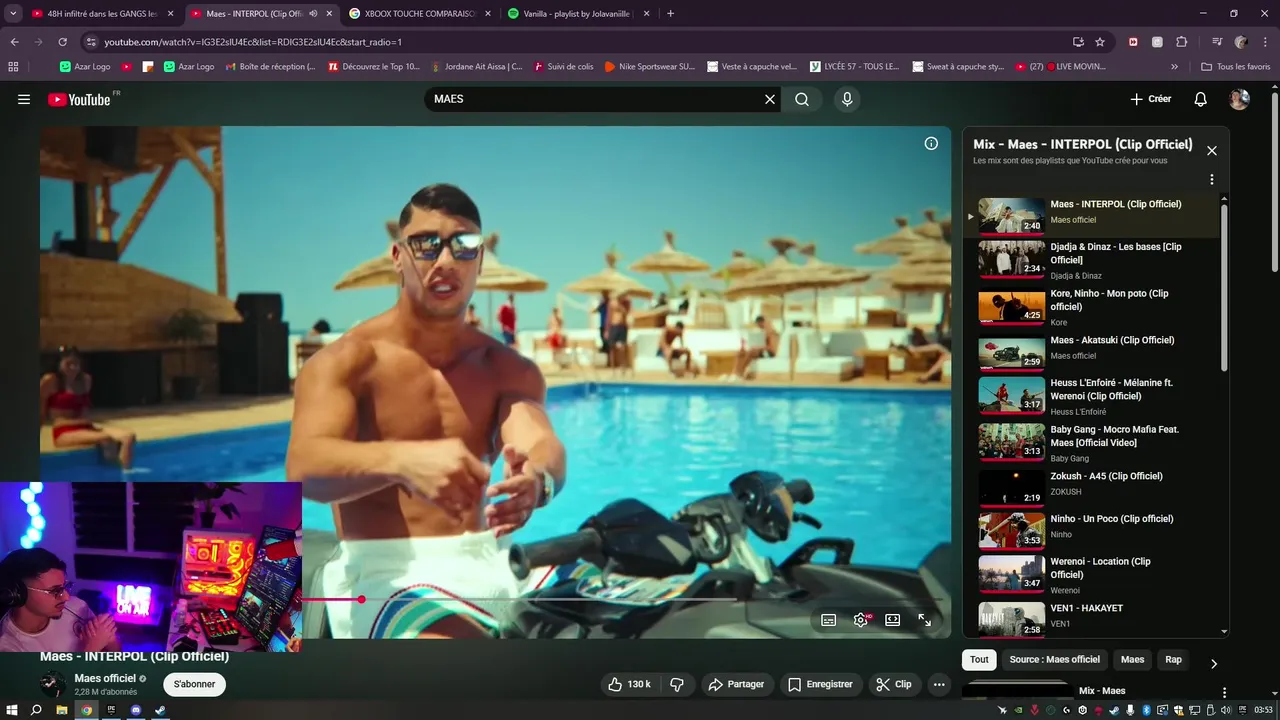Open Chrome apps grid in bookmarks bar
This screenshot has width=1280, height=720.
coord(13,67)
